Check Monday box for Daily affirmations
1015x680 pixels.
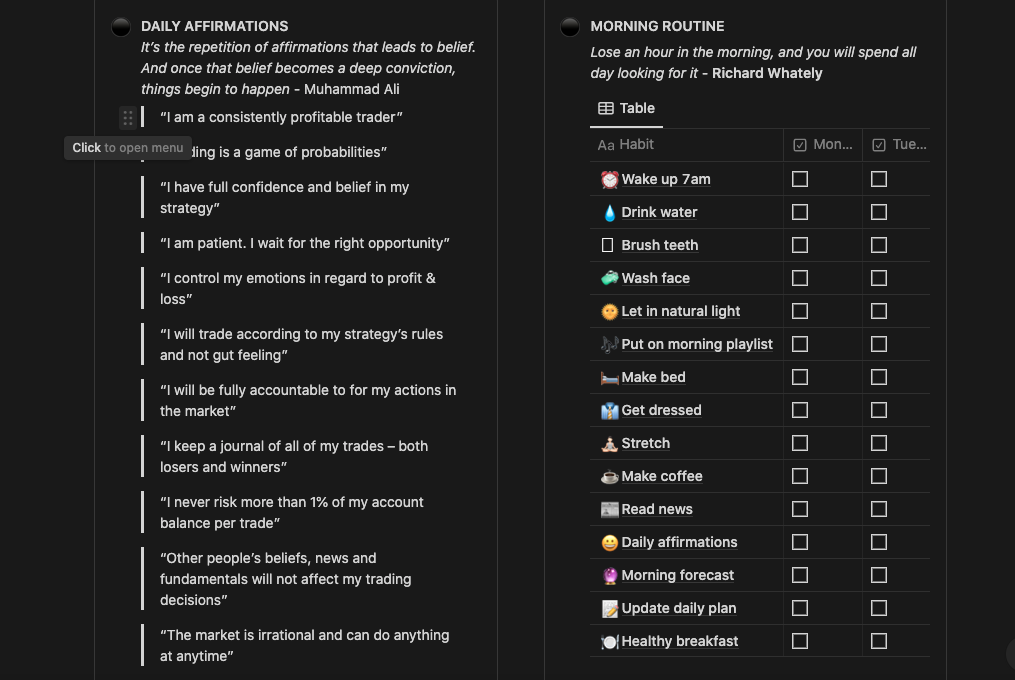pyautogui.click(x=800, y=543)
